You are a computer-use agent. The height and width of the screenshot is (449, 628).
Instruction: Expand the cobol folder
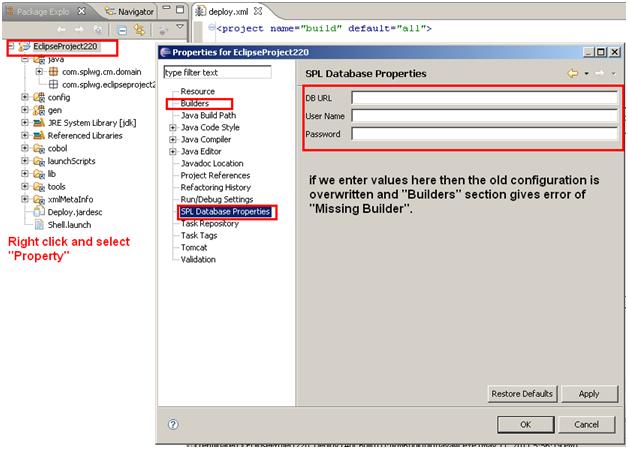(25, 148)
